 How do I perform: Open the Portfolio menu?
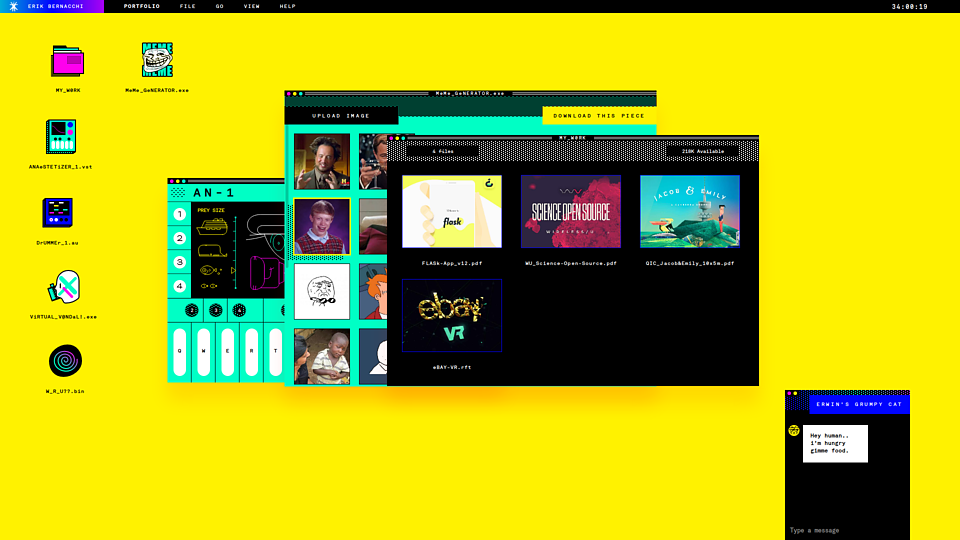(x=141, y=6)
